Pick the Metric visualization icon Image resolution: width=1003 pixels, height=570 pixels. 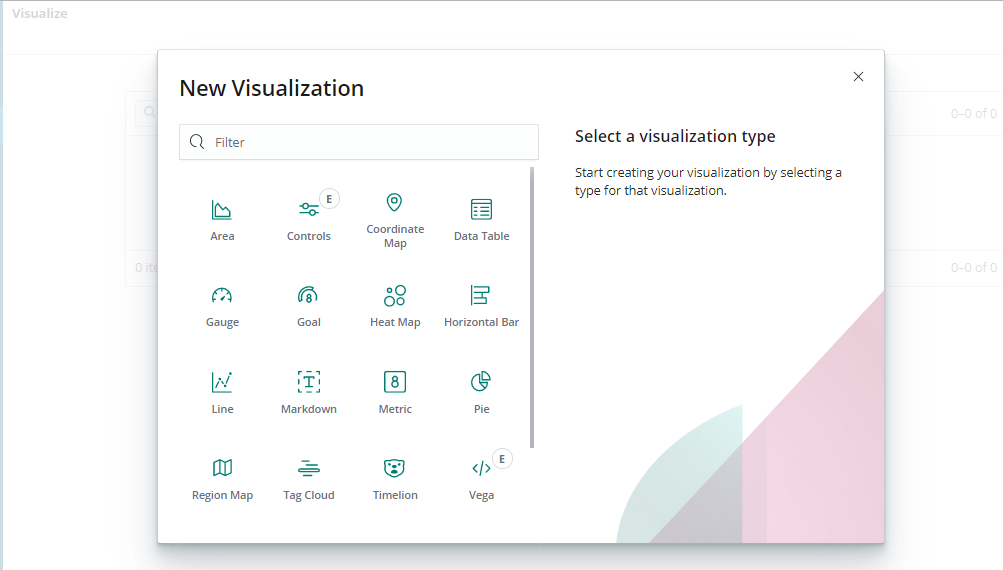395,381
